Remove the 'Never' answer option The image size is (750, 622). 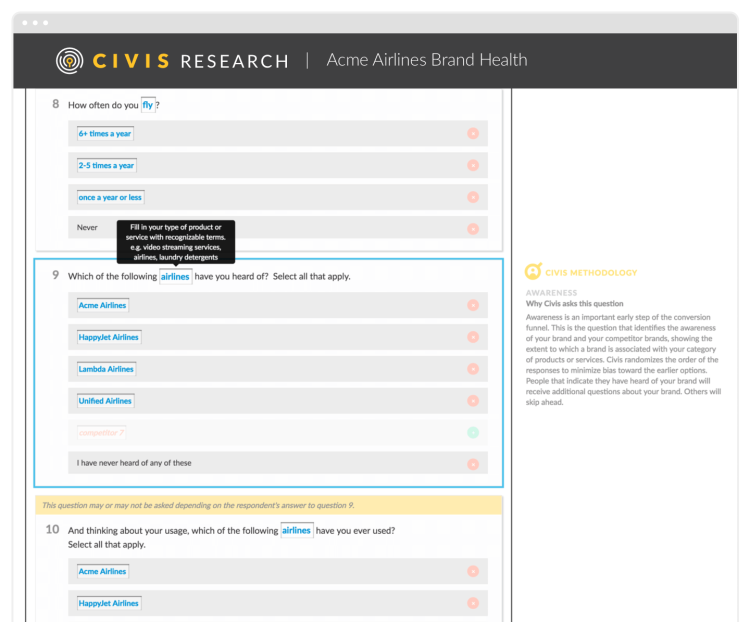(473, 229)
